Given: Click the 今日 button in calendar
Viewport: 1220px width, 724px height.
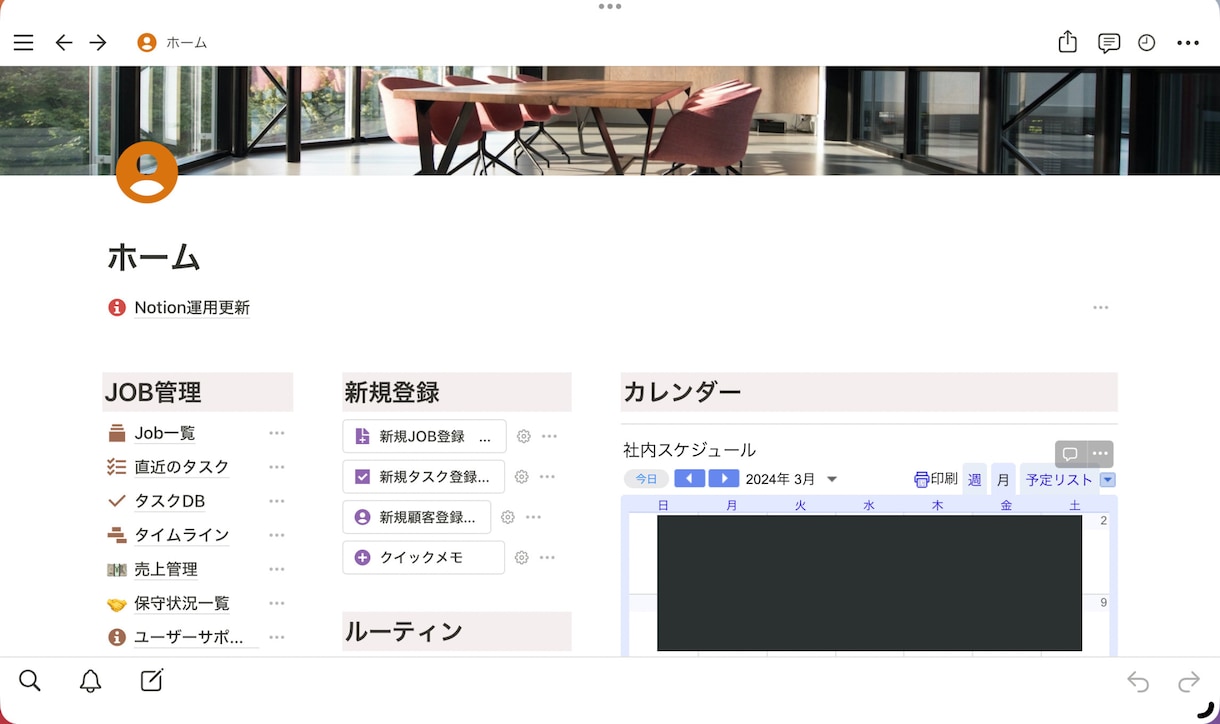Looking at the screenshot, I should pyautogui.click(x=646, y=479).
